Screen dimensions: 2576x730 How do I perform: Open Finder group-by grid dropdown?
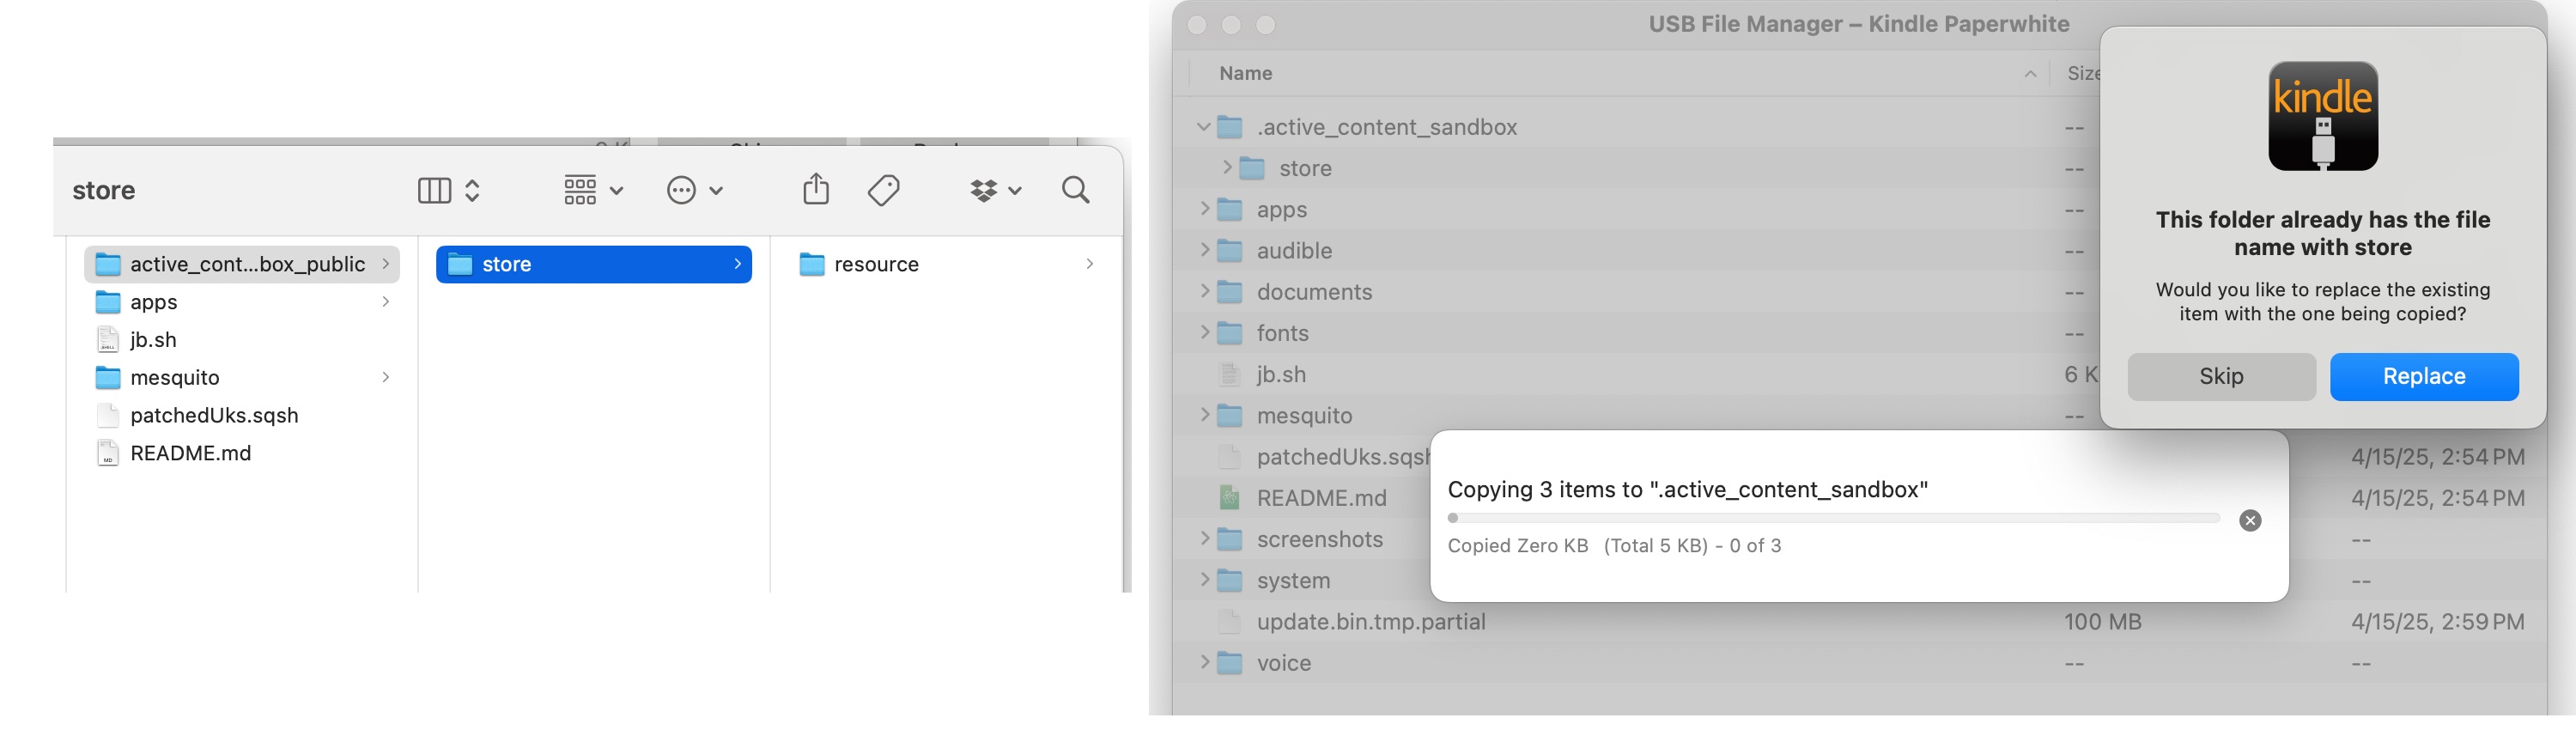(x=593, y=190)
